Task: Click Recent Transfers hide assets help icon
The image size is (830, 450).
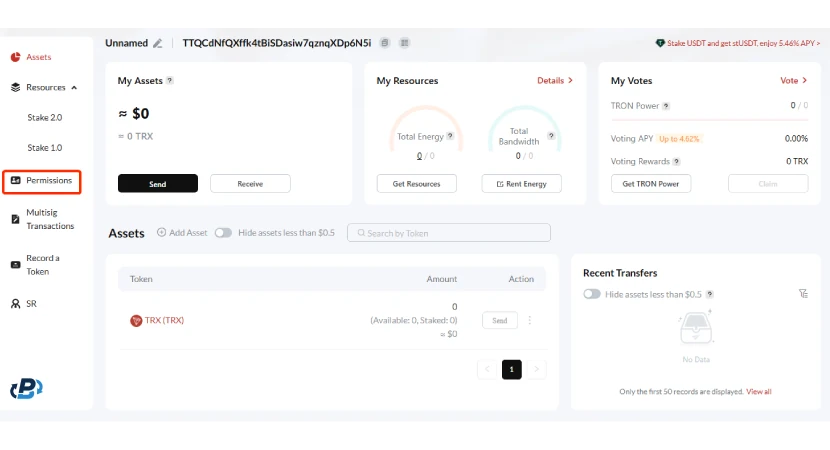Action: click(710, 294)
